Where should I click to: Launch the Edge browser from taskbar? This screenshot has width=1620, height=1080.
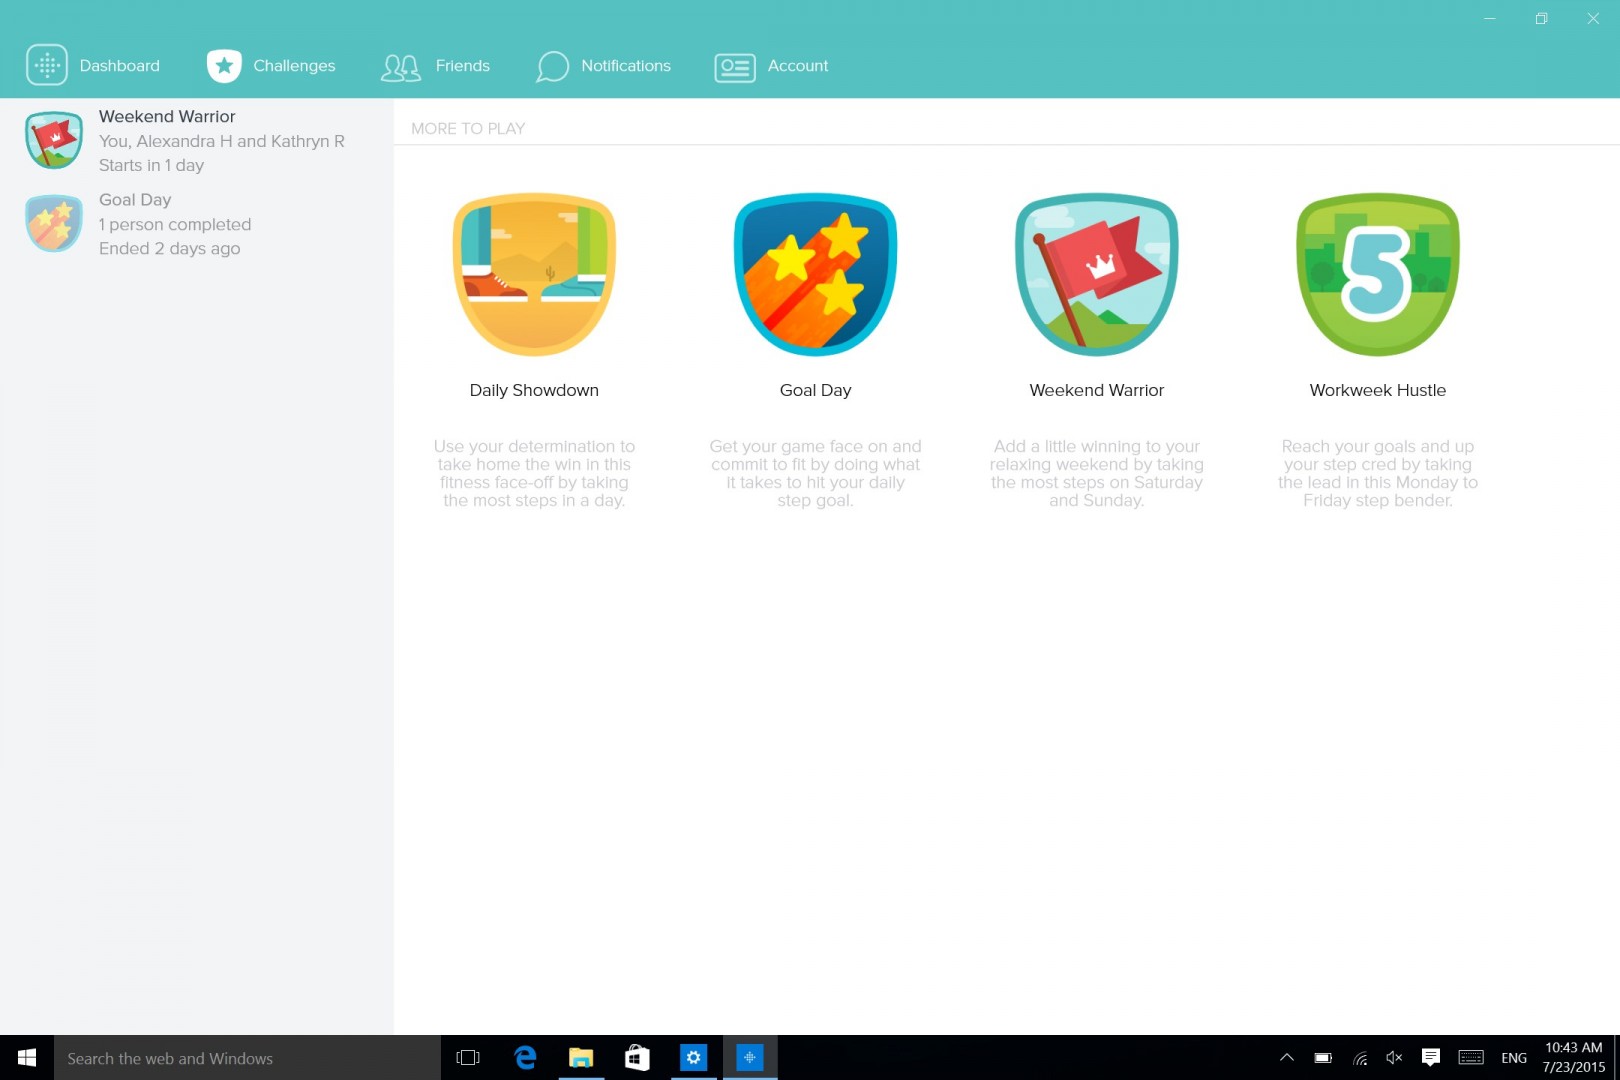pyautogui.click(x=525, y=1058)
